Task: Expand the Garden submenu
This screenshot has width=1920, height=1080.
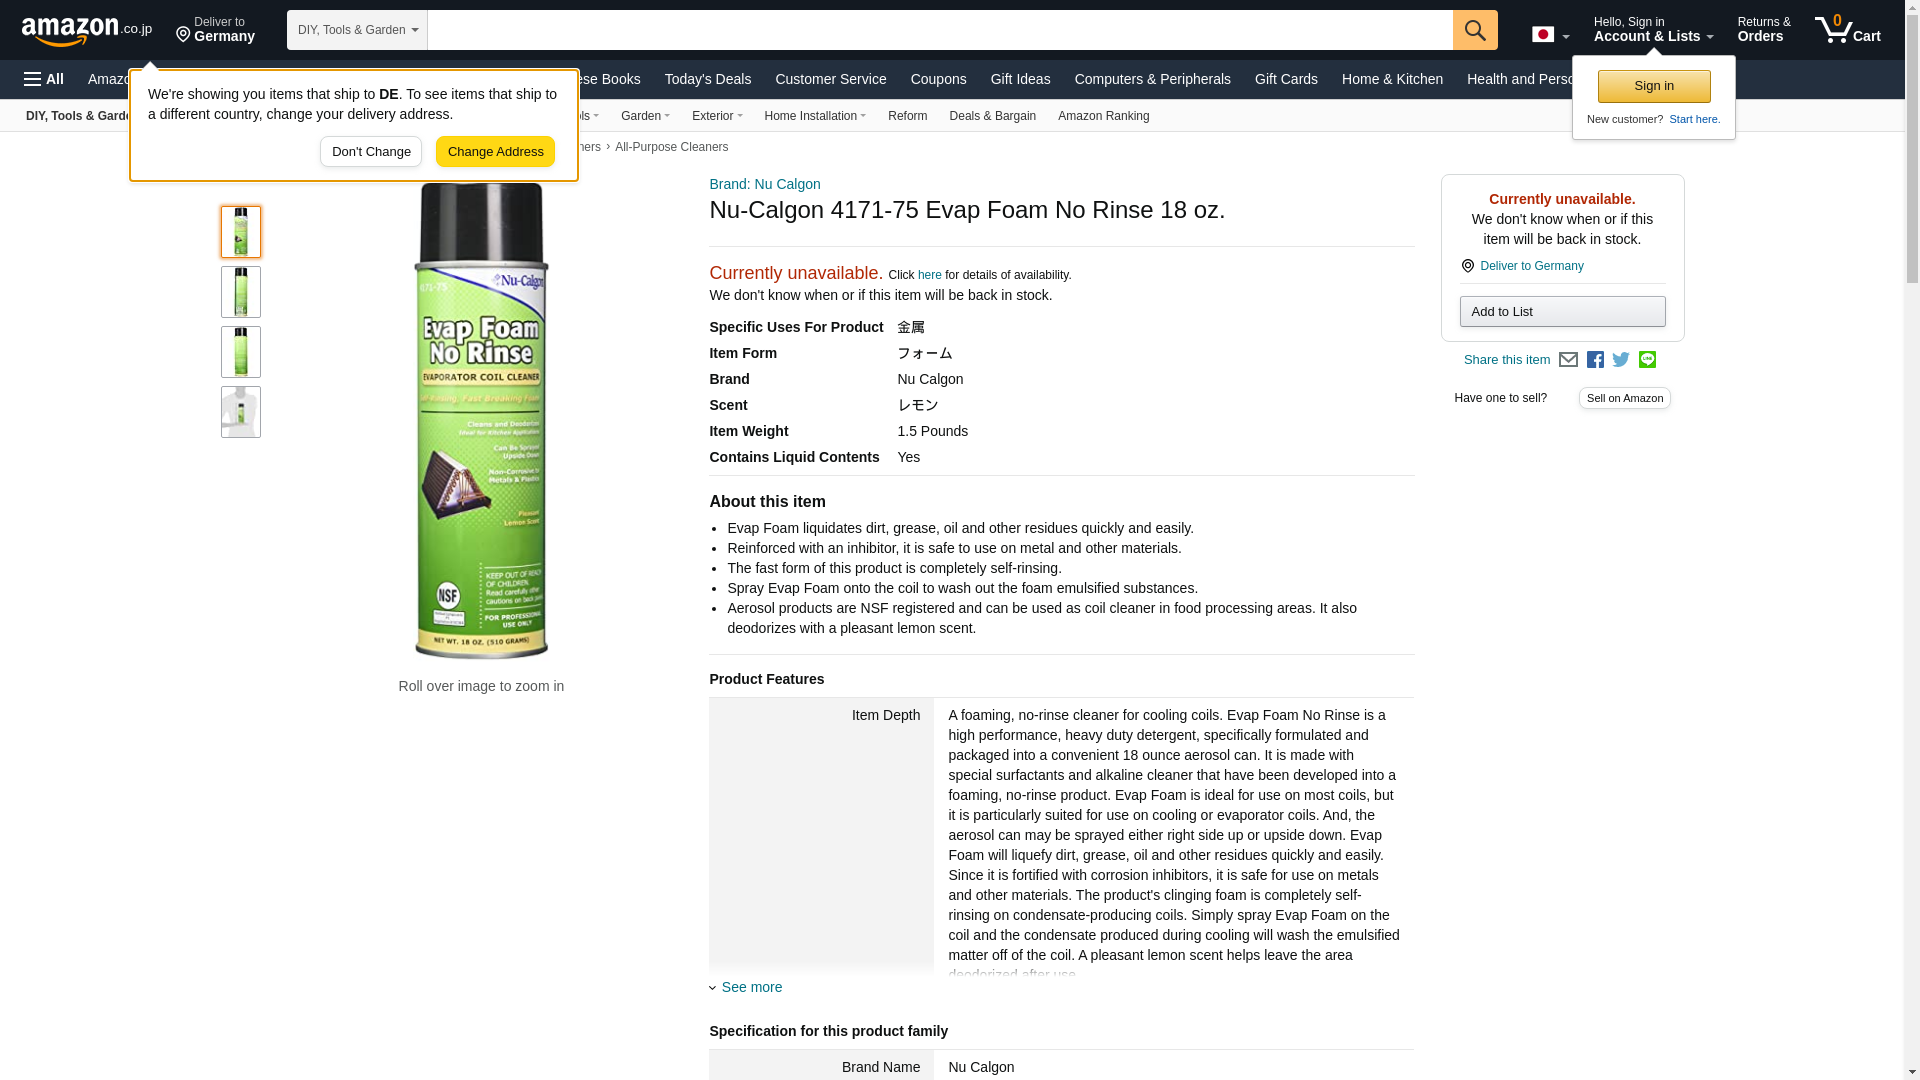Action: coord(645,116)
